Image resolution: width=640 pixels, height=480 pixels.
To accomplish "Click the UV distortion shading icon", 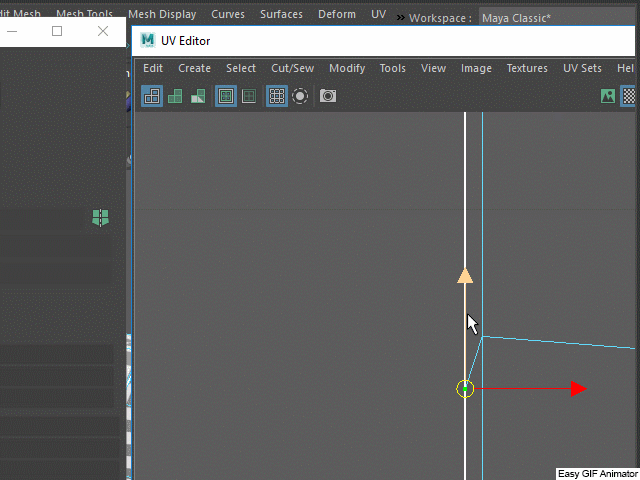I will click(x=198, y=96).
